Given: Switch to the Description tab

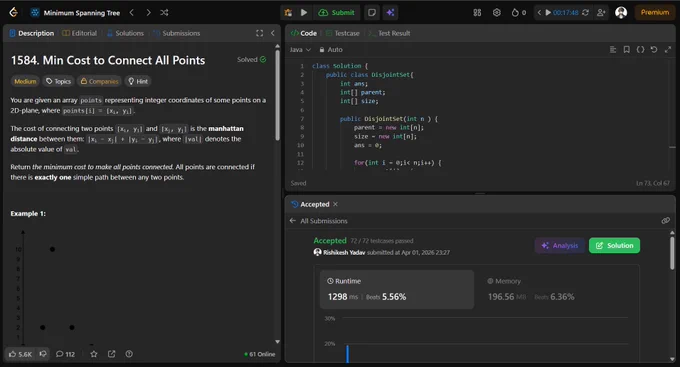Looking at the screenshot, I should pyautogui.click(x=32, y=33).
